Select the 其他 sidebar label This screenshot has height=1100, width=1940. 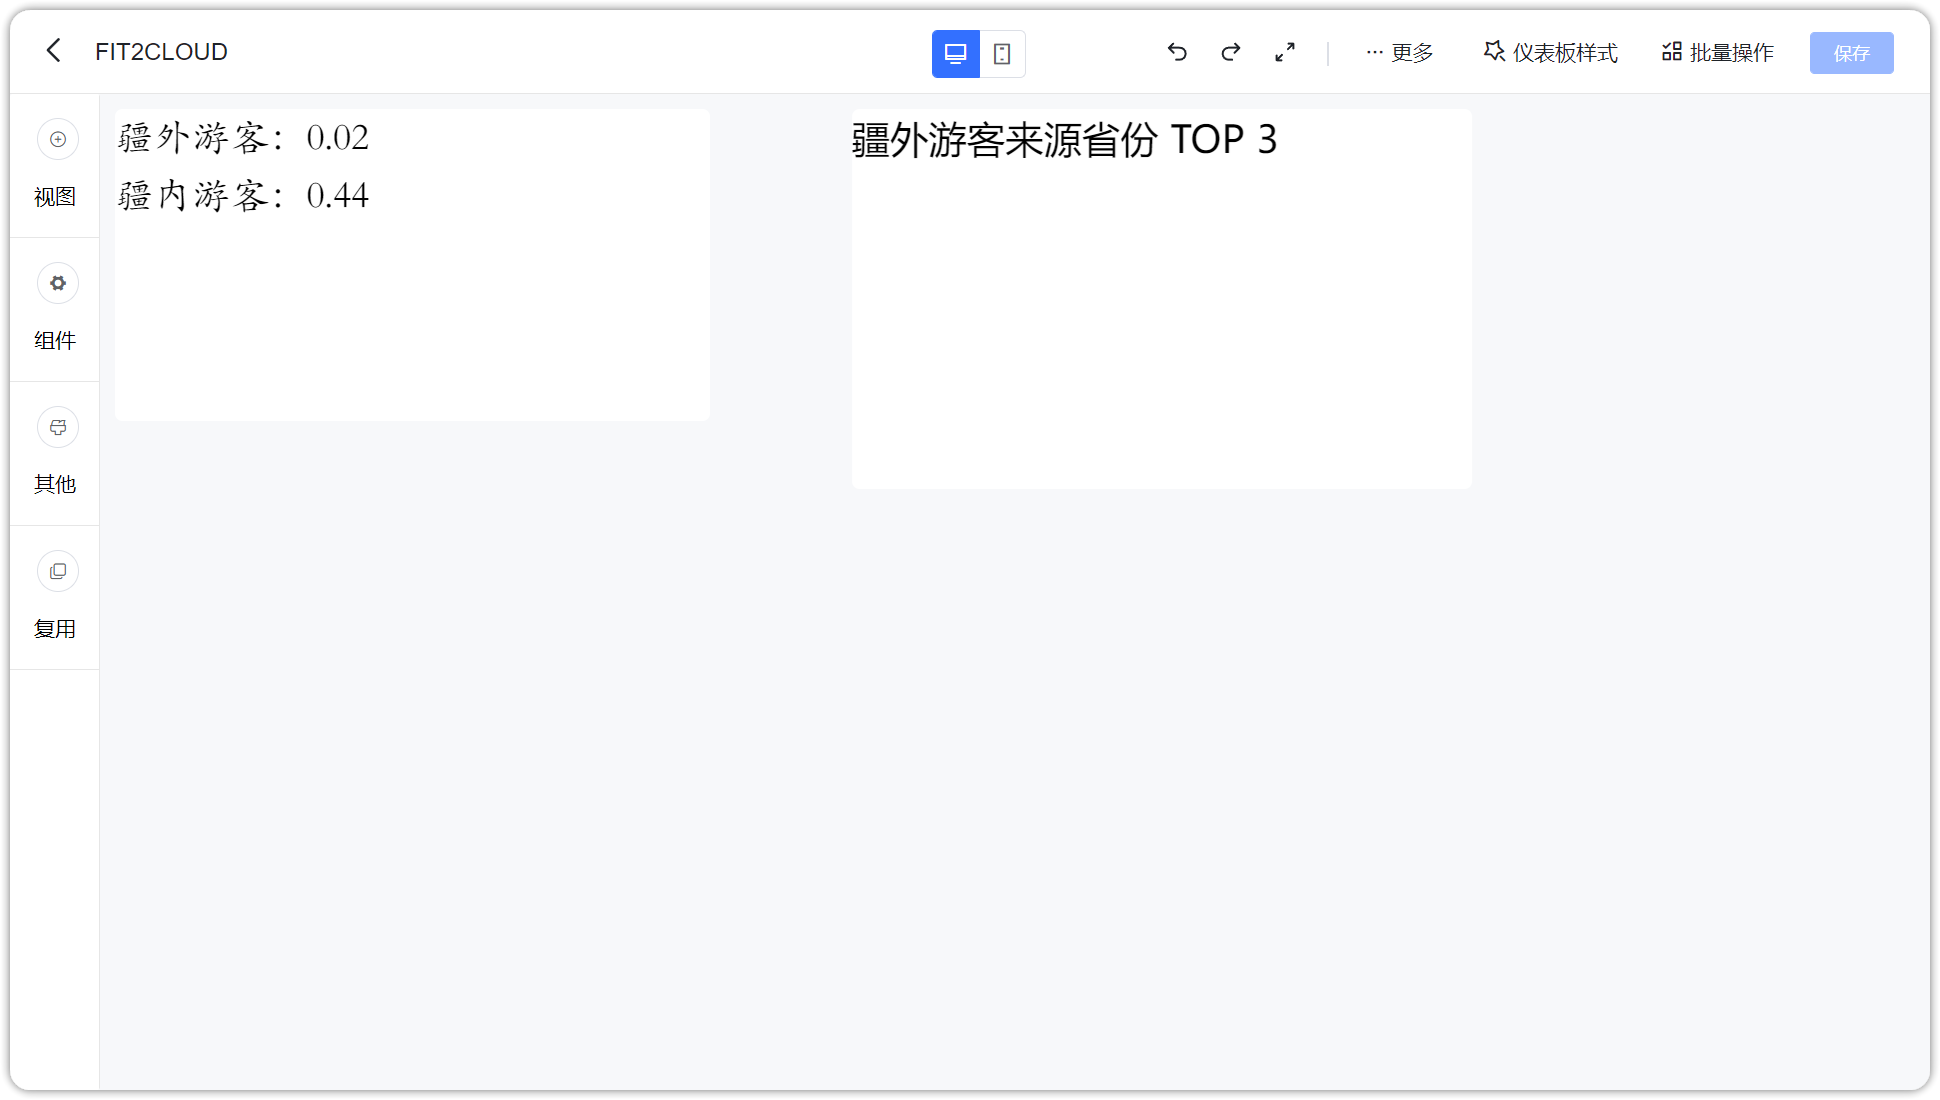pyautogui.click(x=55, y=485)
